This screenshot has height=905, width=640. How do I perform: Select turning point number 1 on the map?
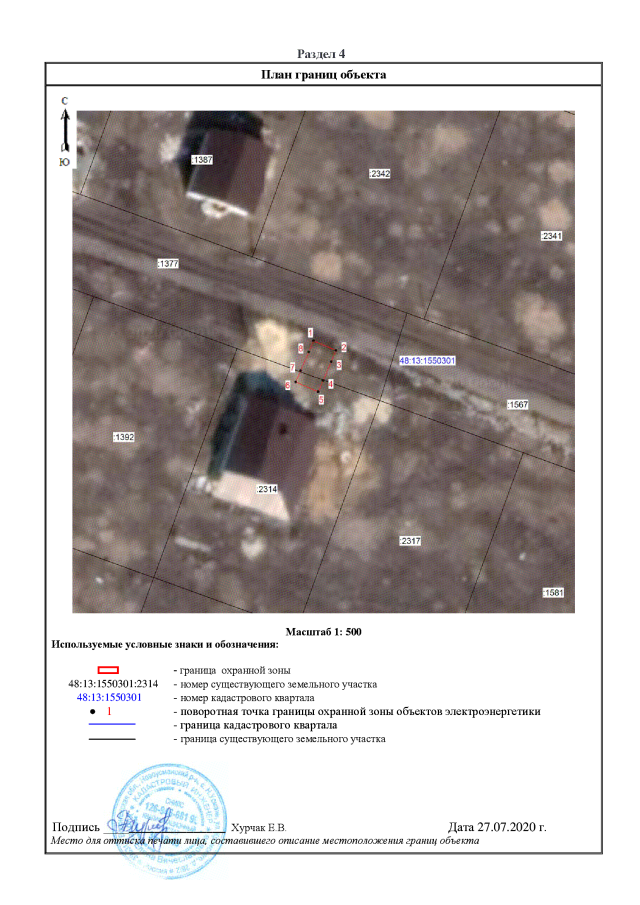(x=311, y=333)
